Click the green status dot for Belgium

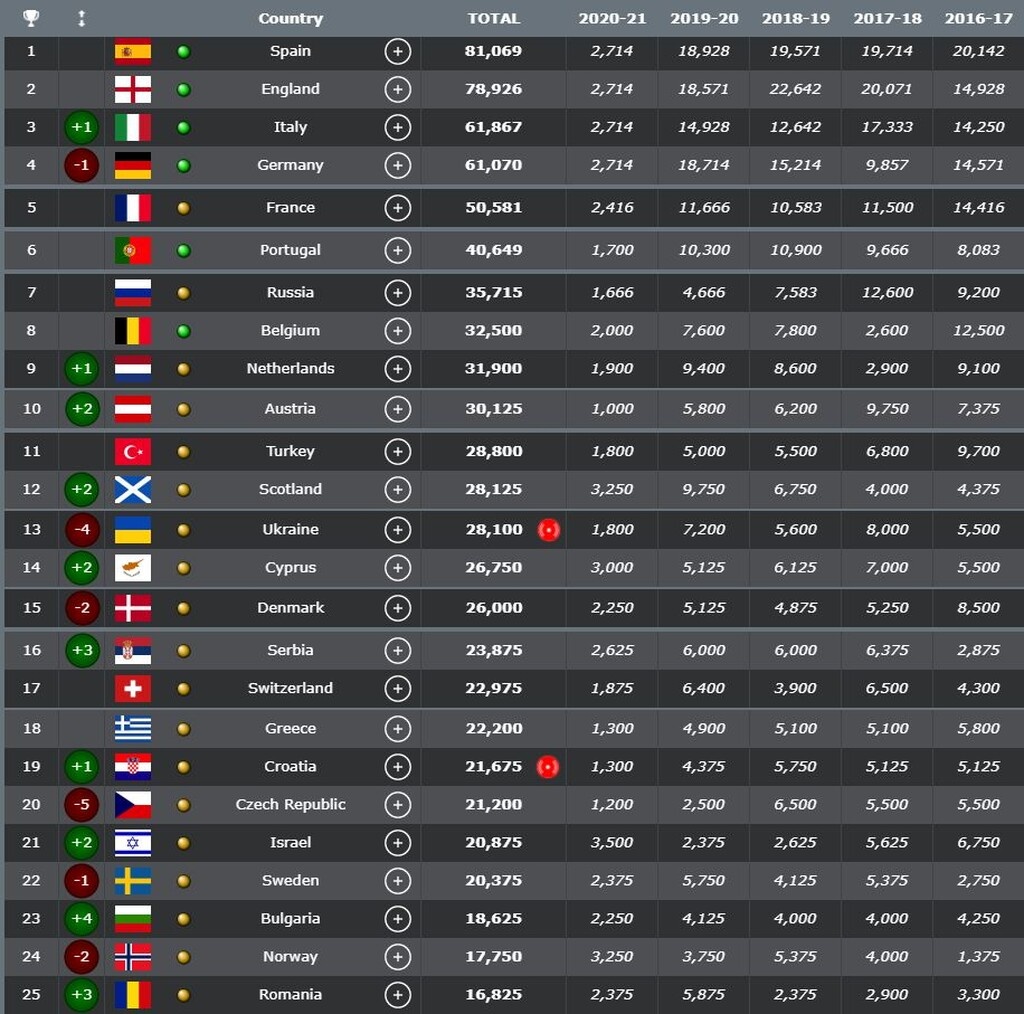183,330
